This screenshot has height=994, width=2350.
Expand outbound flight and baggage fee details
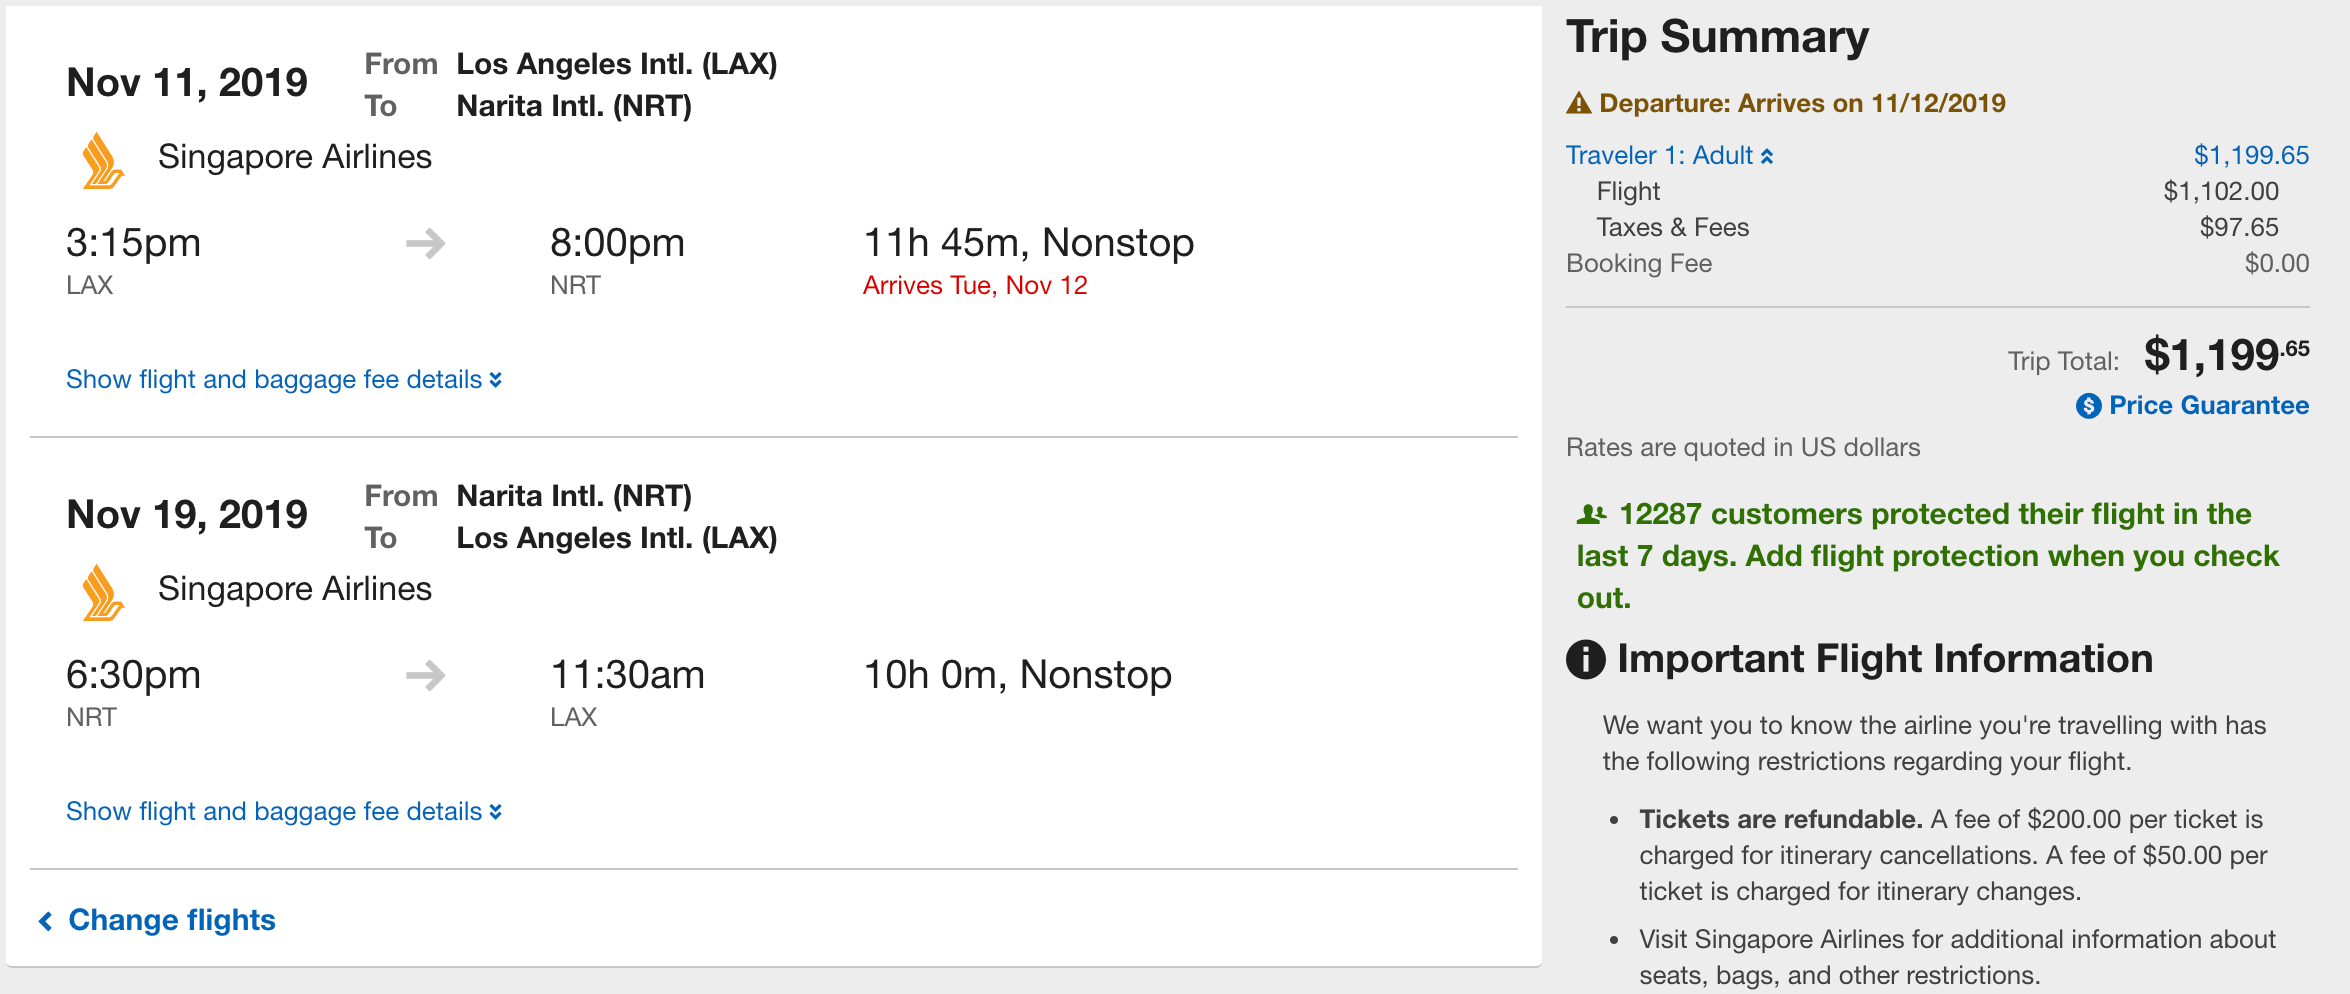[x=283, y=380]
